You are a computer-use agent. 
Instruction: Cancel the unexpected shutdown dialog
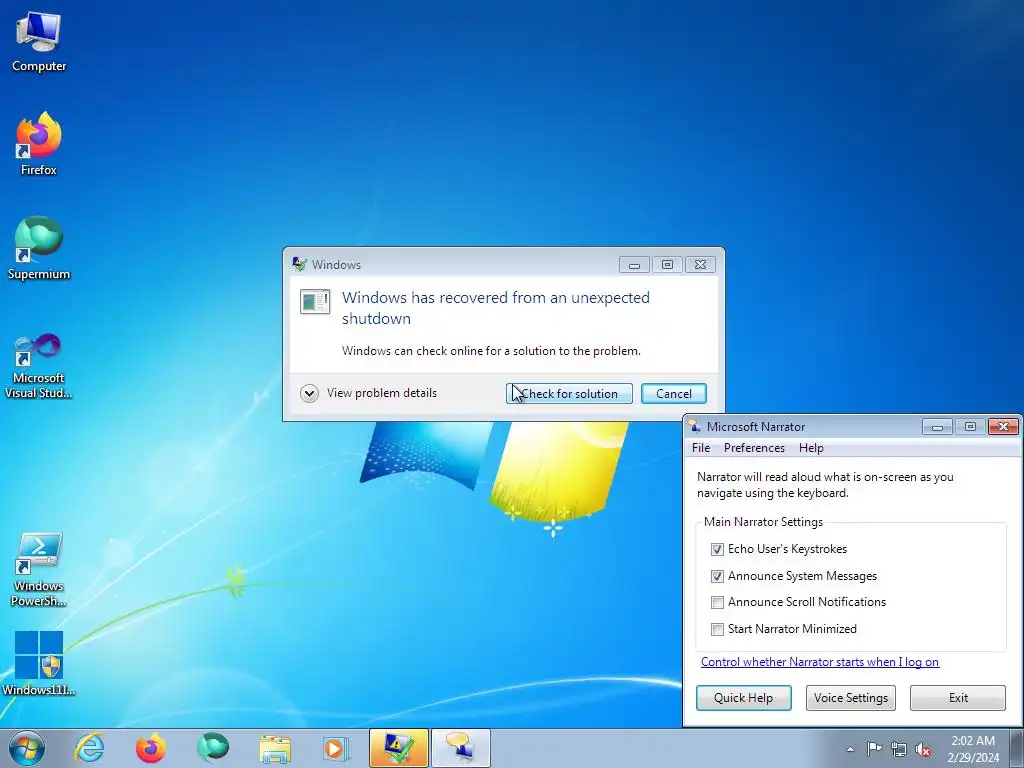[673, 393]
